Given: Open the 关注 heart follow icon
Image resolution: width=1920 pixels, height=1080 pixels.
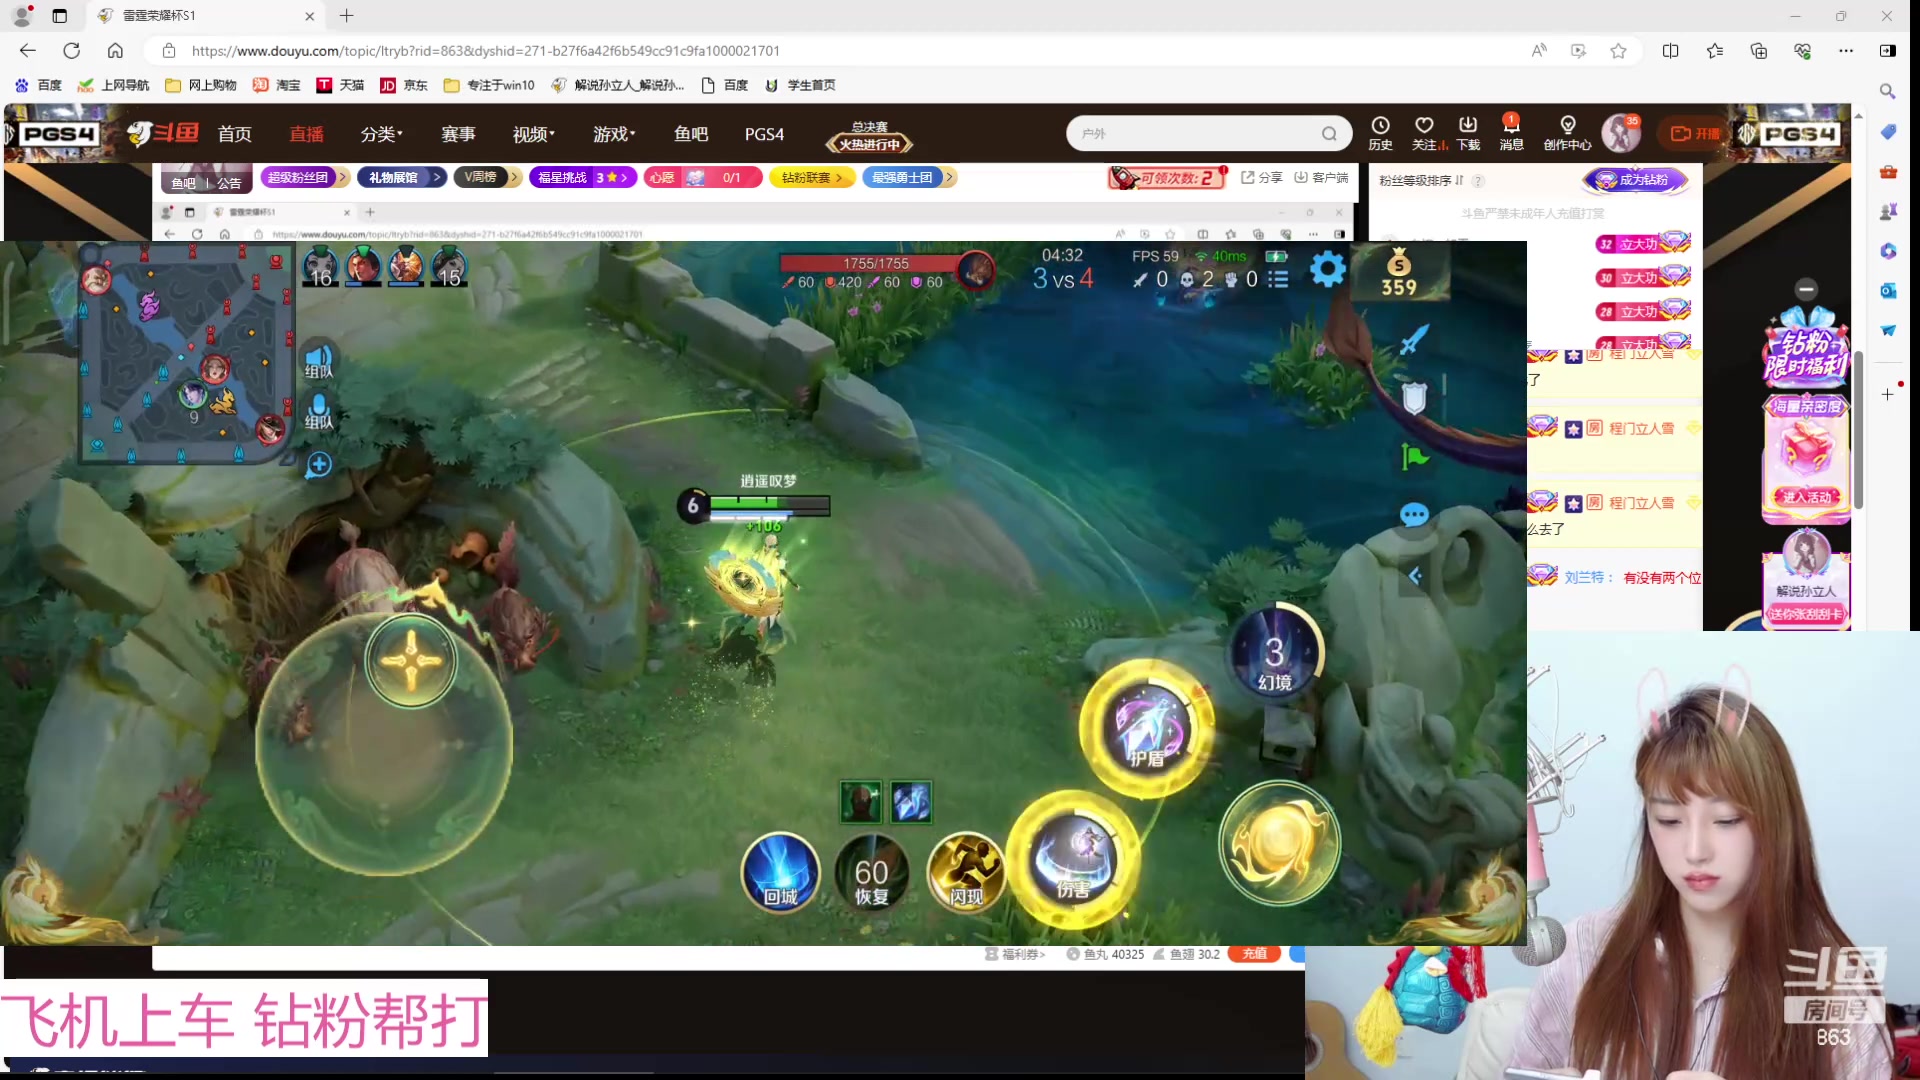Looking at the screenshot, I should point(1425,132).
